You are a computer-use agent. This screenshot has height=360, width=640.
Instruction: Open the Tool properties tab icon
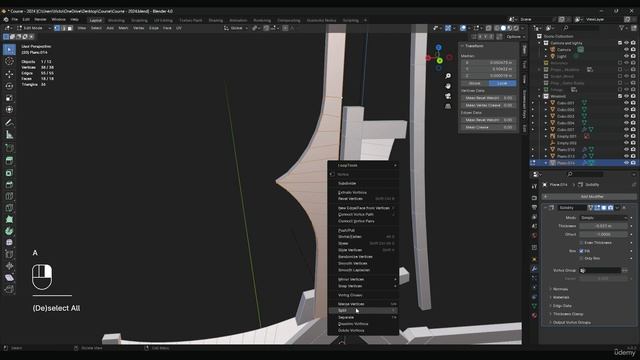pyautogui.click(x=534, y=186)
